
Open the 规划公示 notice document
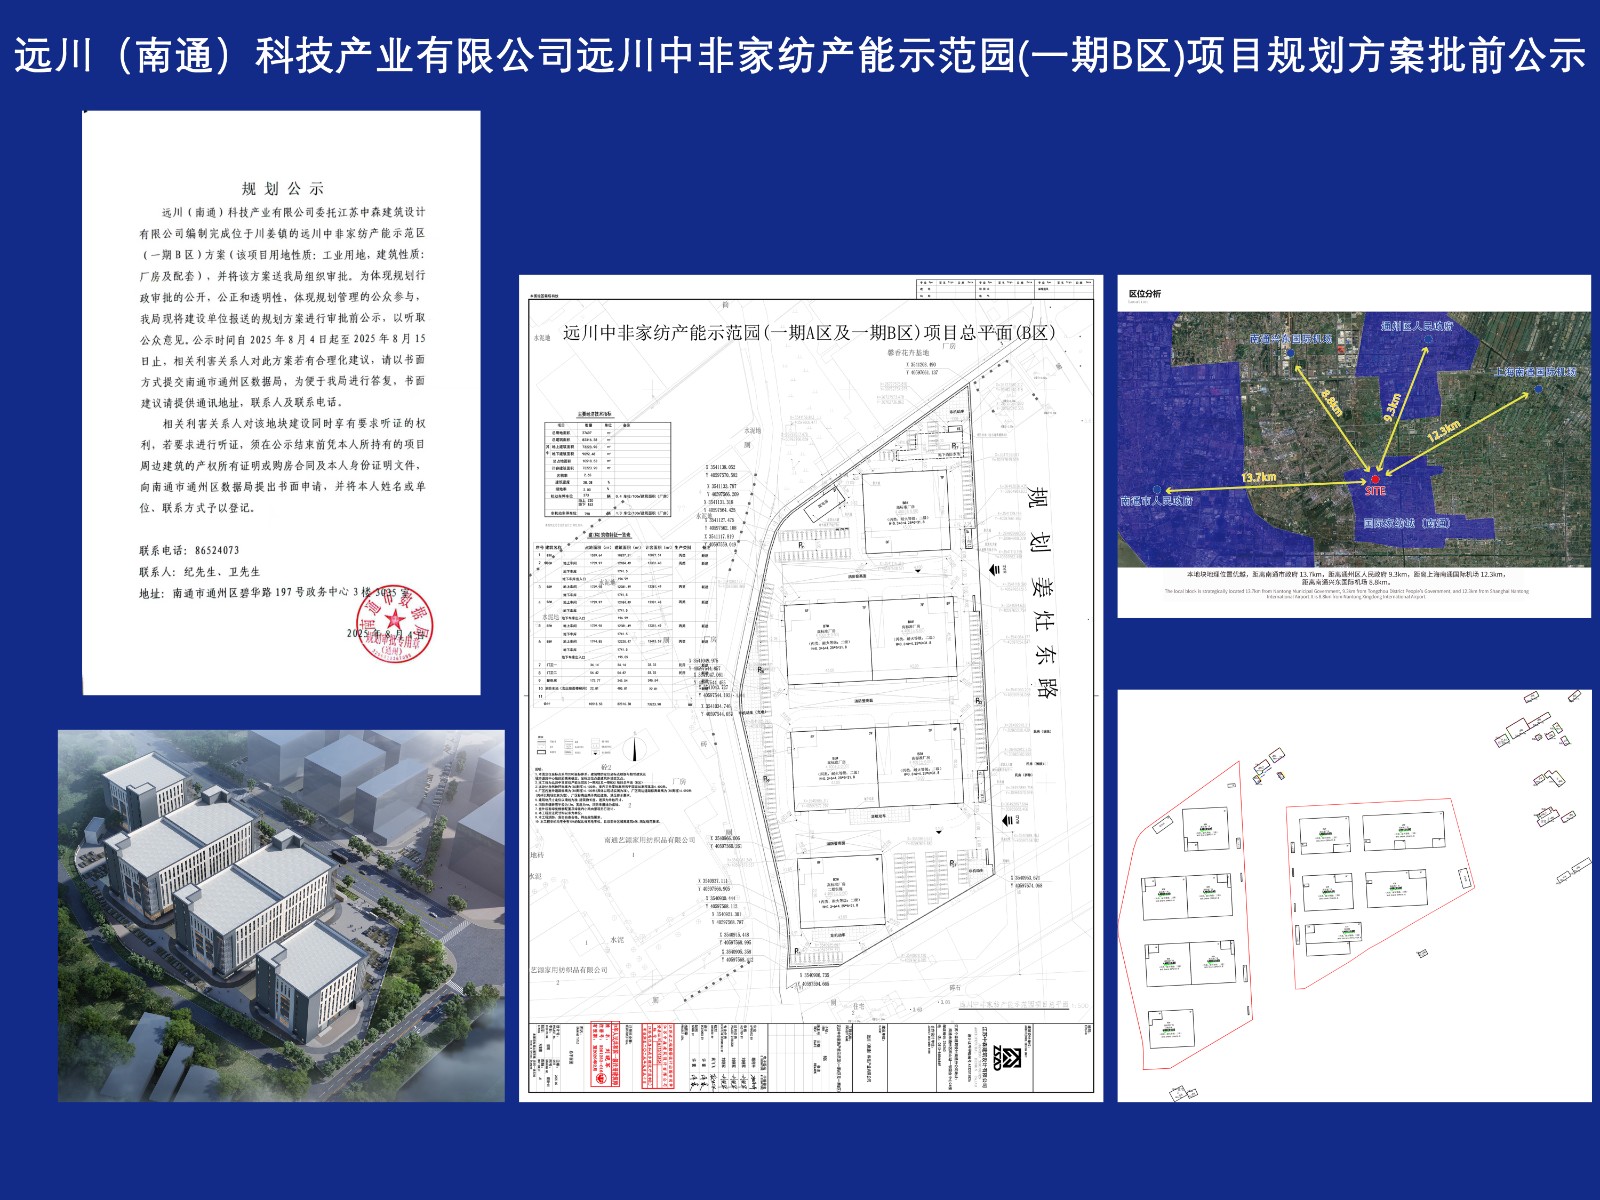click(281, 402)
